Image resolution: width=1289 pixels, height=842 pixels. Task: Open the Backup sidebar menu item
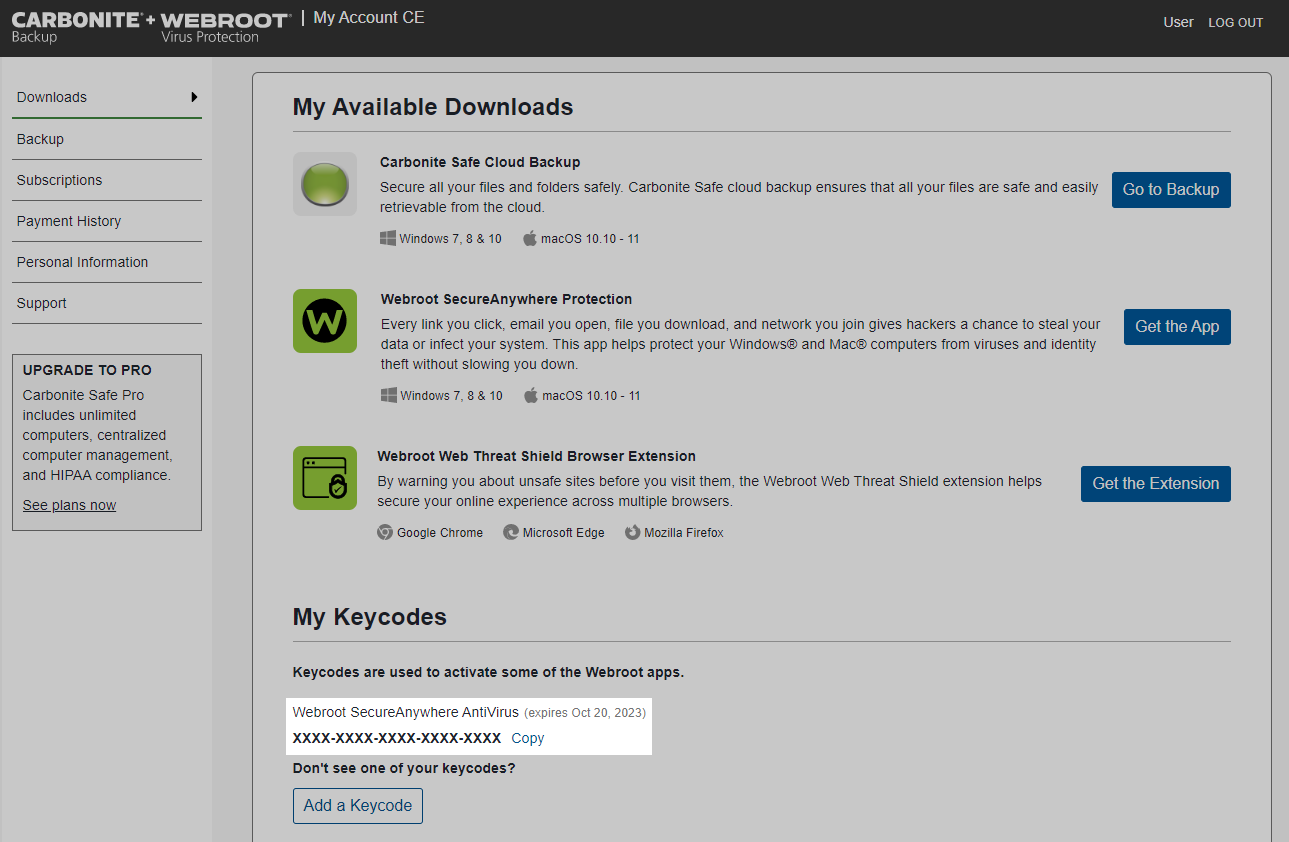tap(40, 139)
